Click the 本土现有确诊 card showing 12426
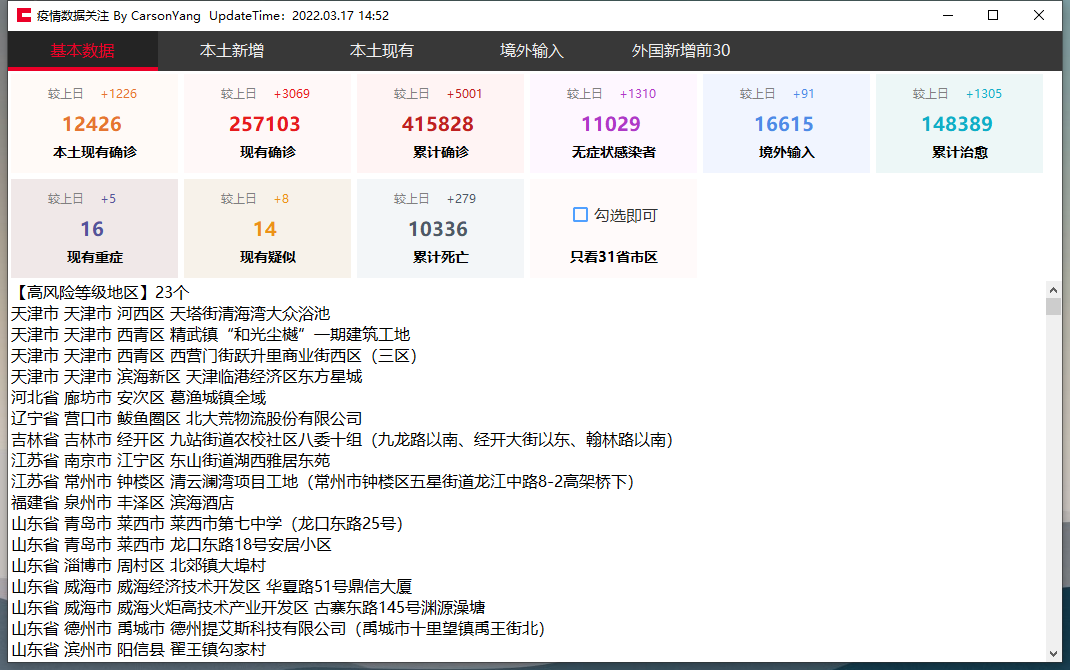1070x670 pixels. (x=93, y=124)
